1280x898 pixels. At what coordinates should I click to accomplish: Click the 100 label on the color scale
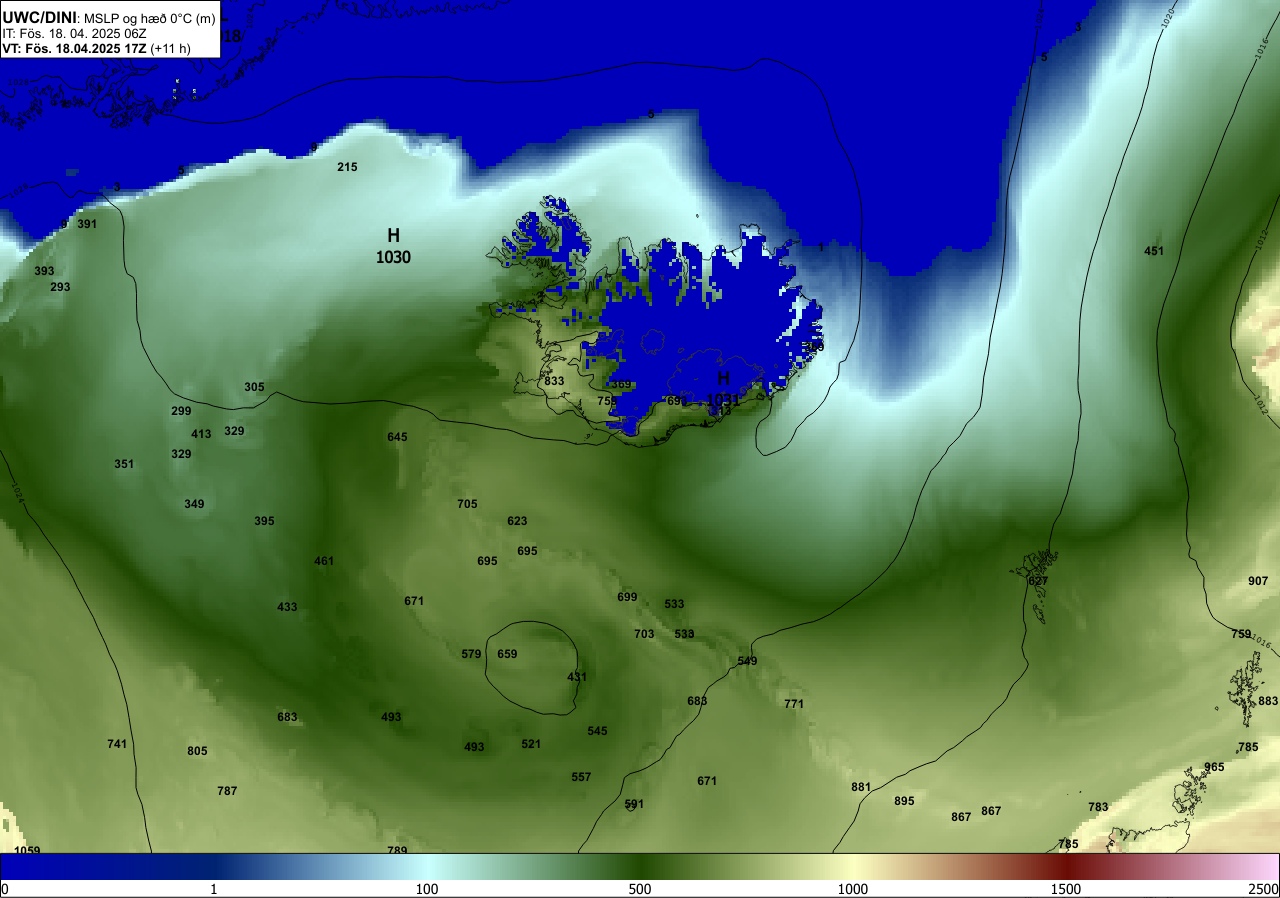[x=427, y=889]
